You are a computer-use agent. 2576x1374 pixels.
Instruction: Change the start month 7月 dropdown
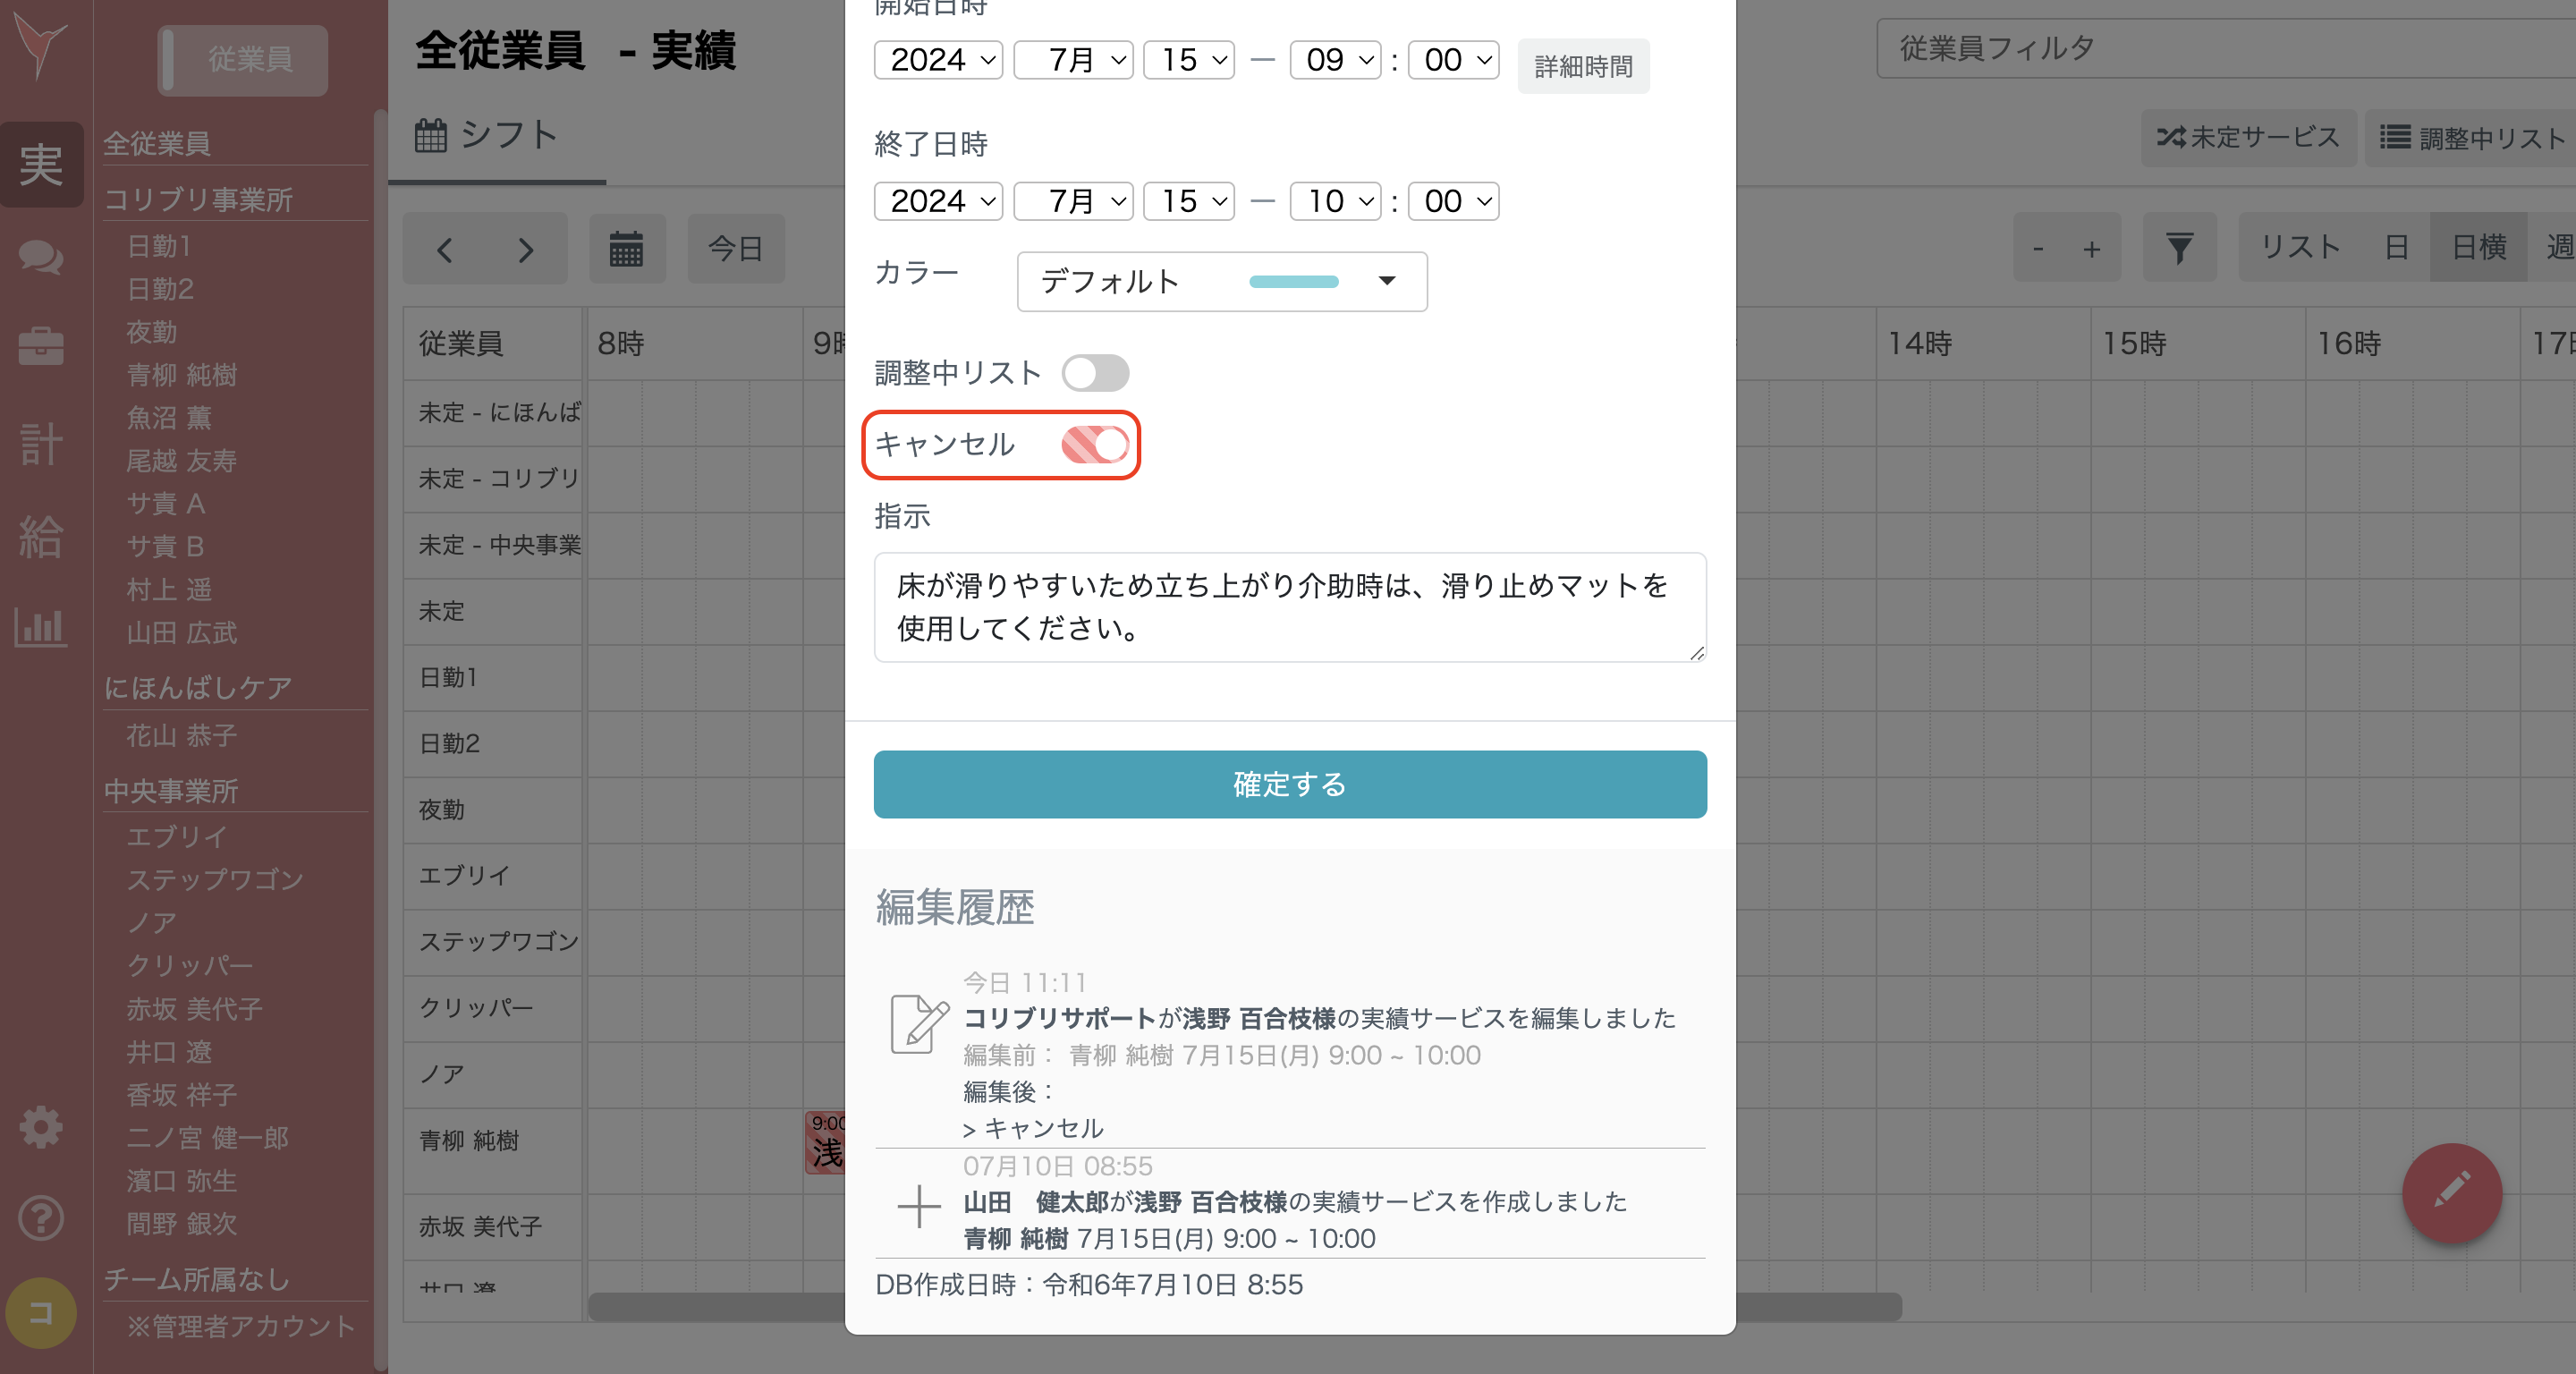[1073, 59]
